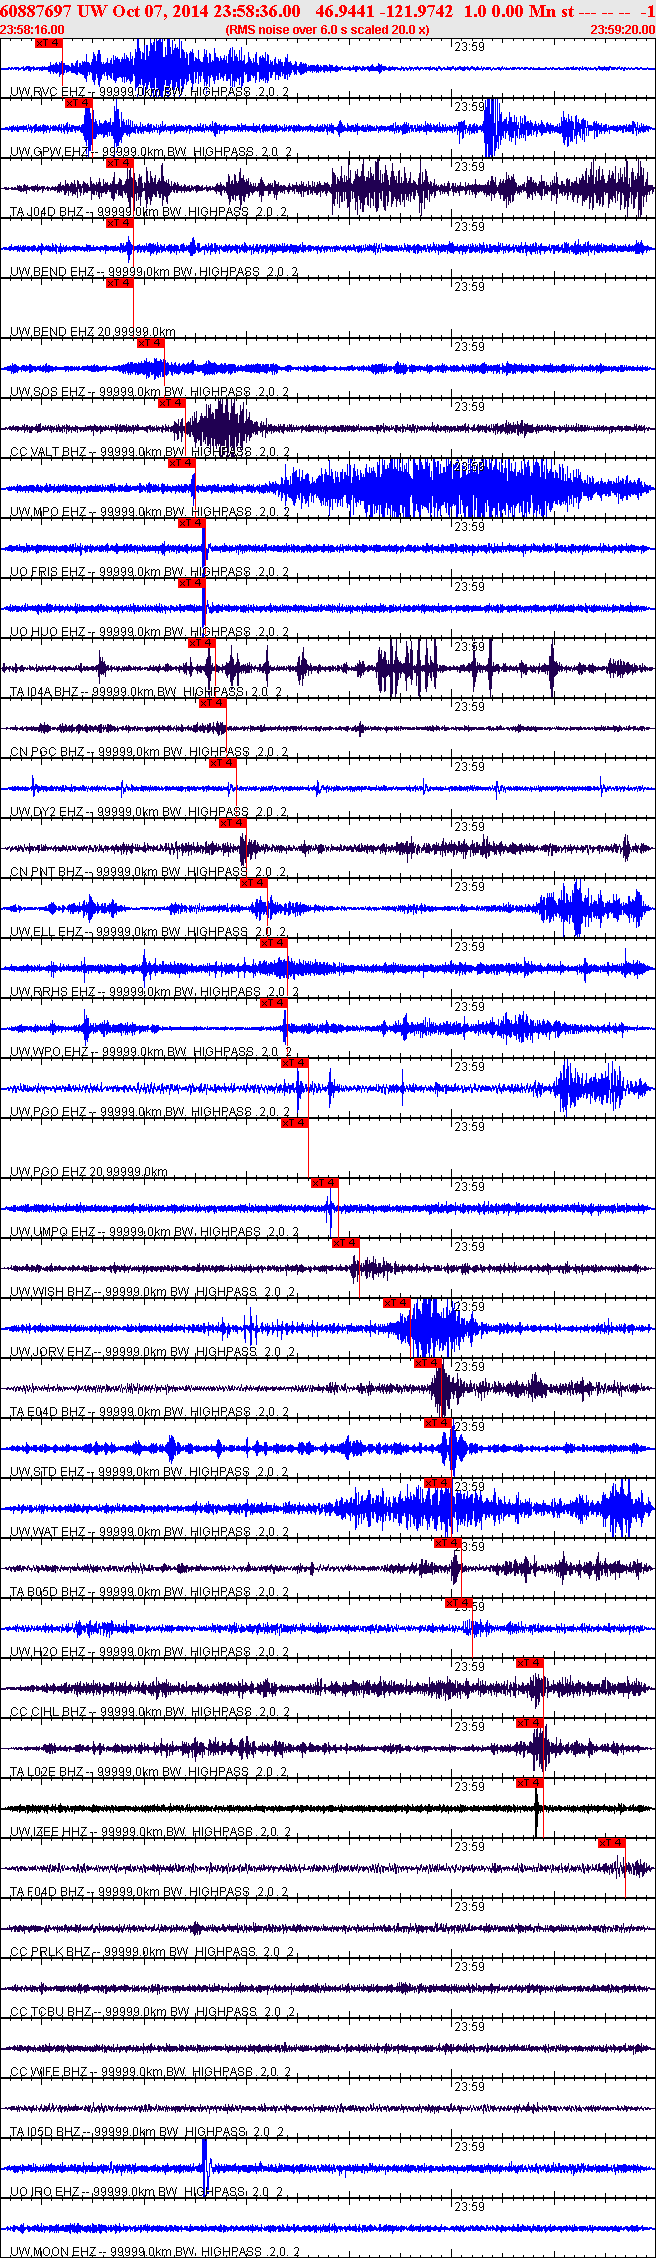Click the coordinates 46.9441 -121.9742 in header
Viewport: 656px width, 2258px height.
tap(384, 11)
